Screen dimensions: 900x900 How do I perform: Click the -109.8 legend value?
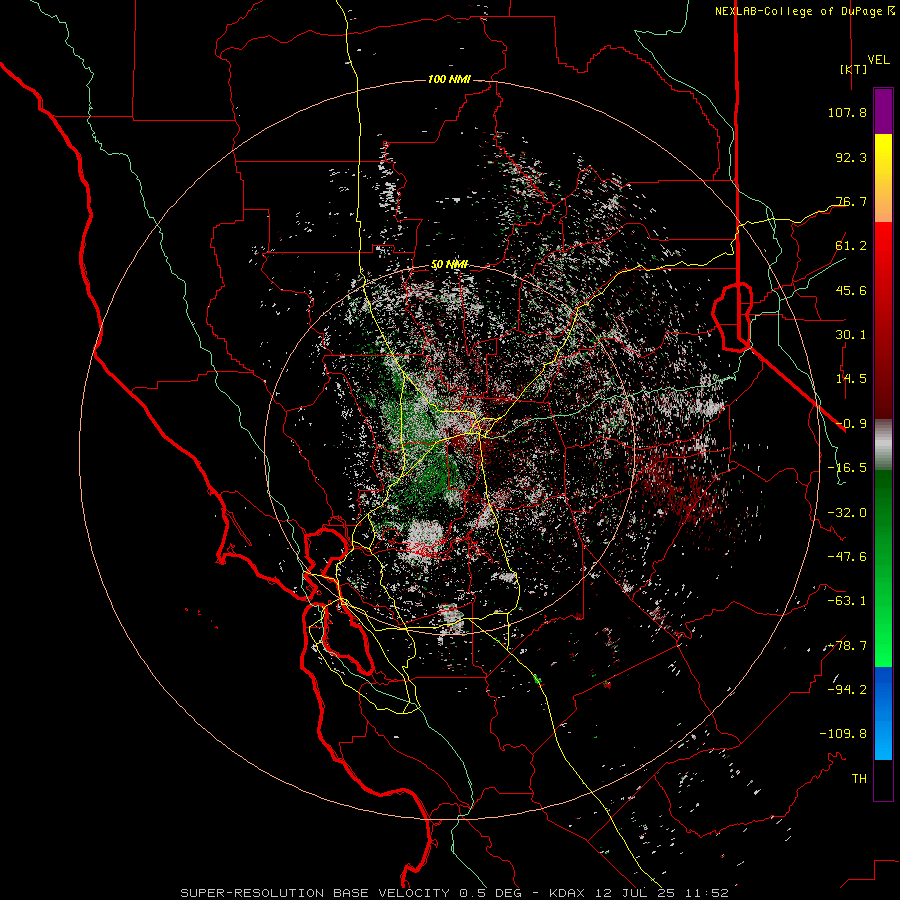pos(843,734)
